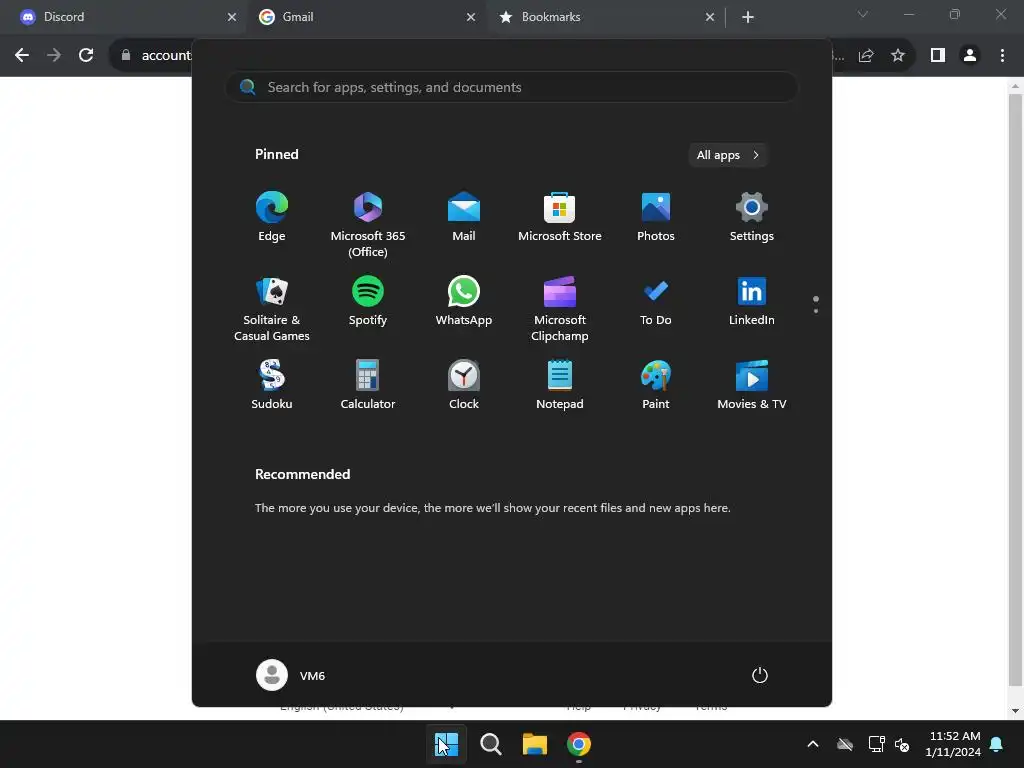Open the notifications bell

[x=997, y=744]
